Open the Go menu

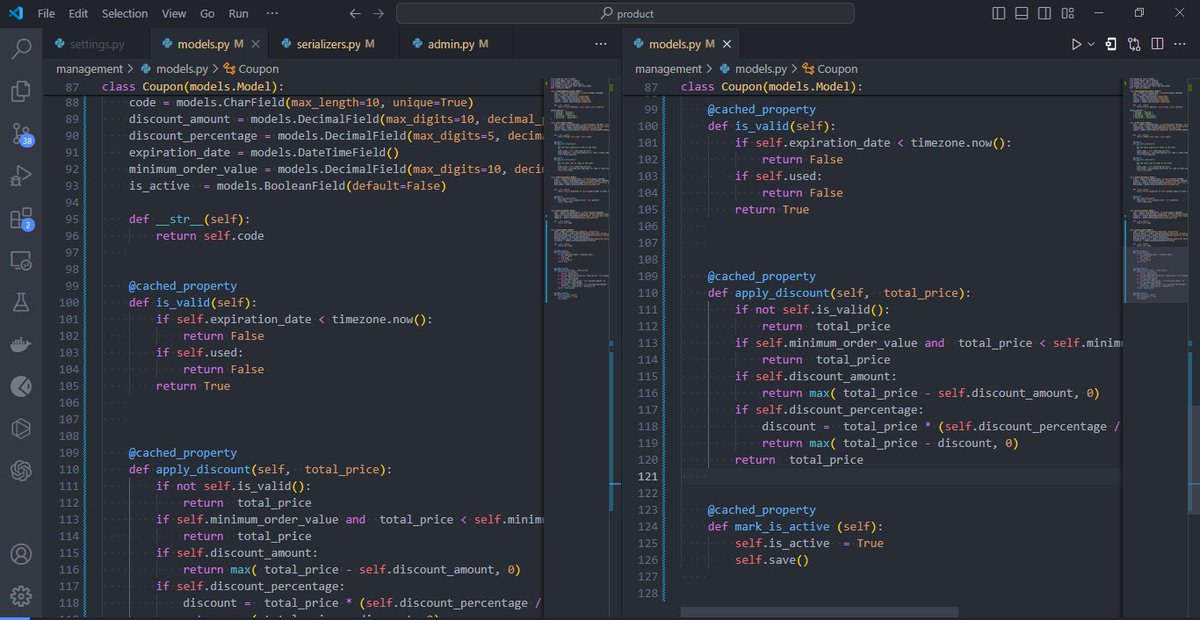207,14
